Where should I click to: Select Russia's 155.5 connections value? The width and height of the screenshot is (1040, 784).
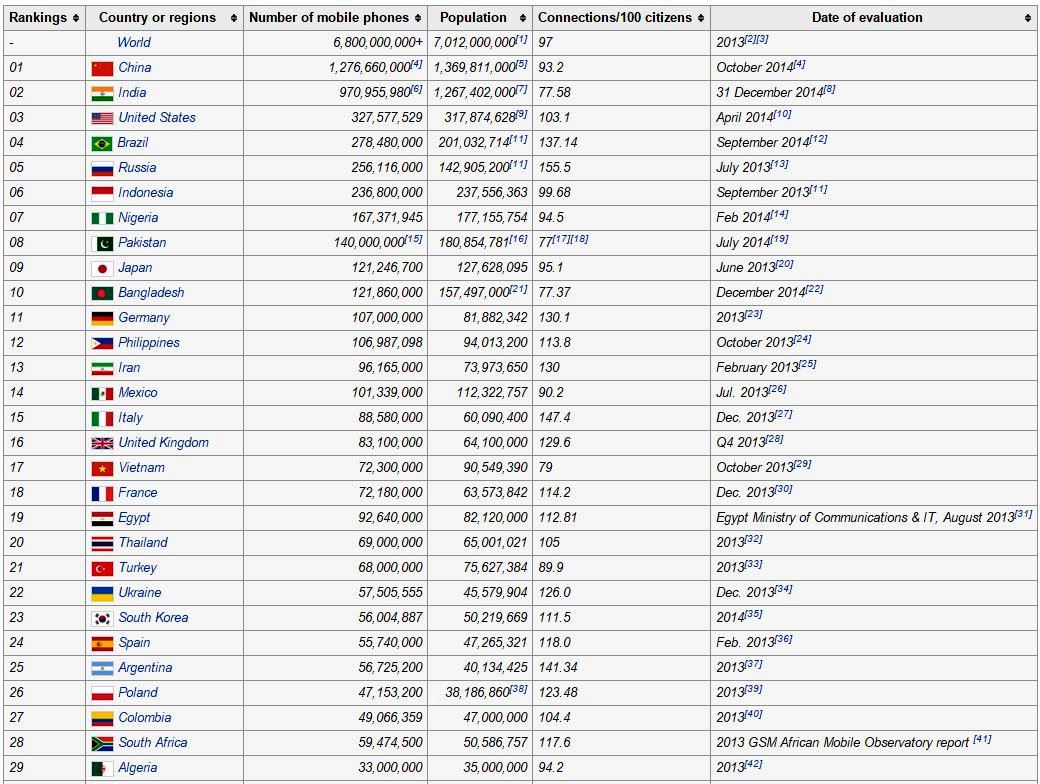pos(554,168)
